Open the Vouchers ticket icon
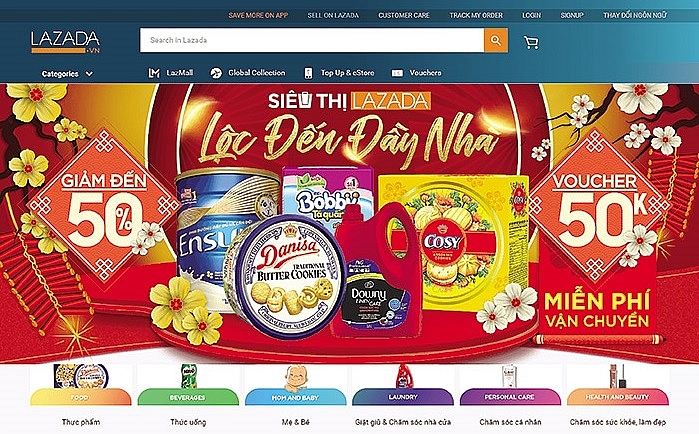 pyautogui.click(x=397, y=73)
